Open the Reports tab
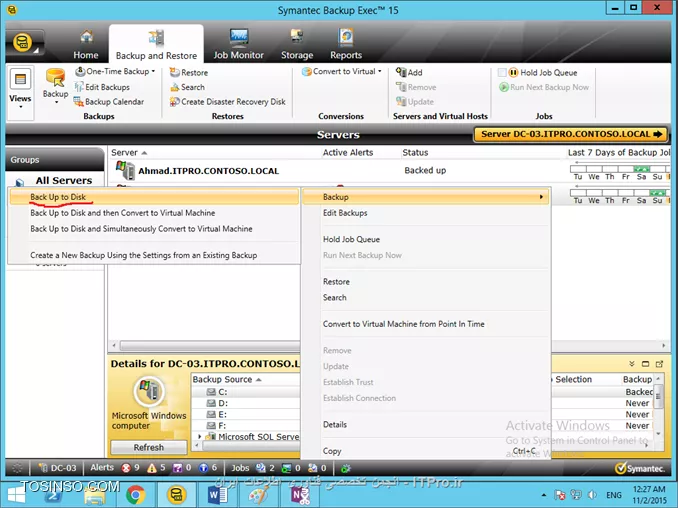This screenshot has width=678, height=508. (346, 44)
